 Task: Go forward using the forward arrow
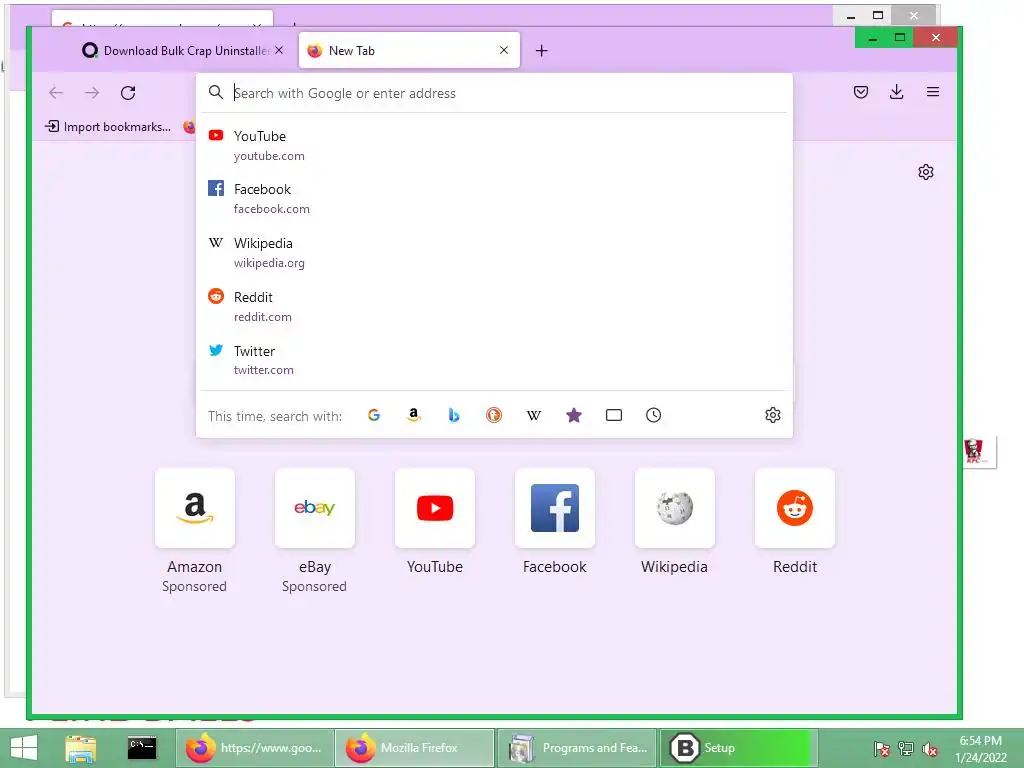[92, 93]
